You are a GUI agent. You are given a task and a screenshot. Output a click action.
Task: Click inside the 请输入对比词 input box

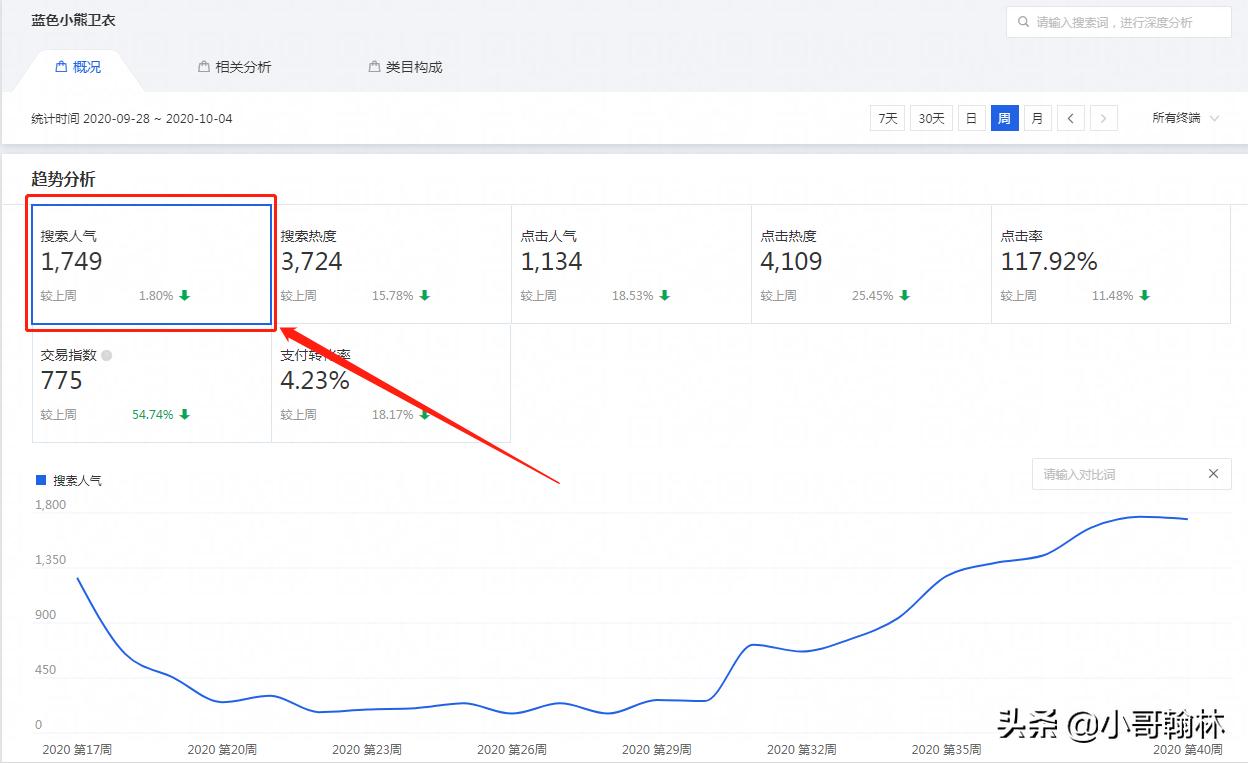1110,473
